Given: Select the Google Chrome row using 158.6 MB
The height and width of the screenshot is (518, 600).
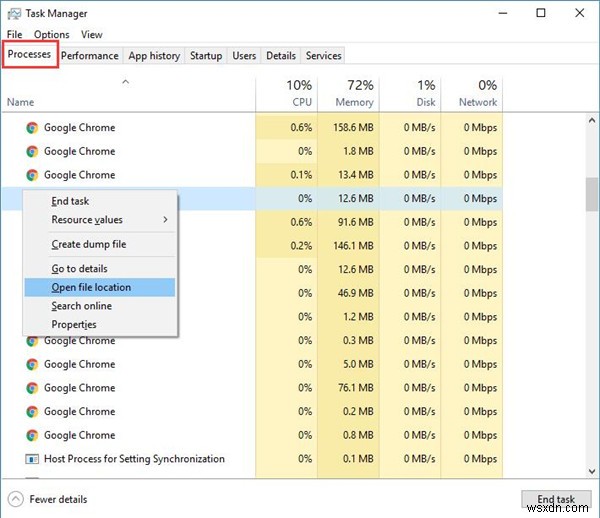Looking at the screenshot, I should (x=253, y=128).
